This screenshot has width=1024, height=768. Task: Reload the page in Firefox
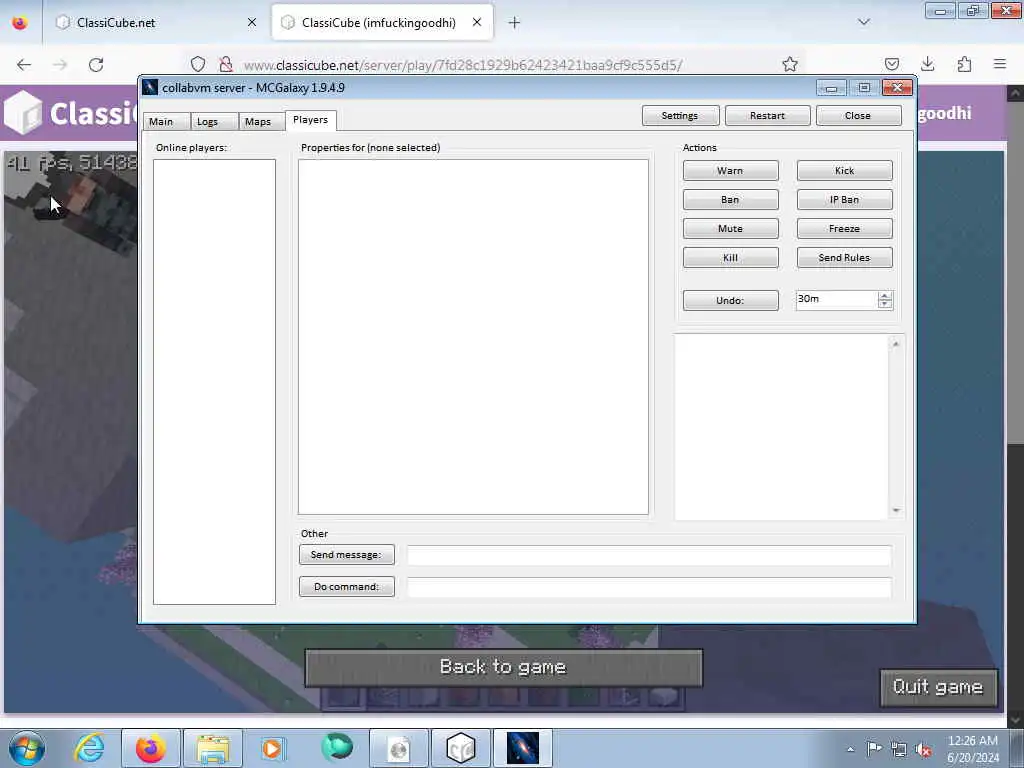click(96, 65)
